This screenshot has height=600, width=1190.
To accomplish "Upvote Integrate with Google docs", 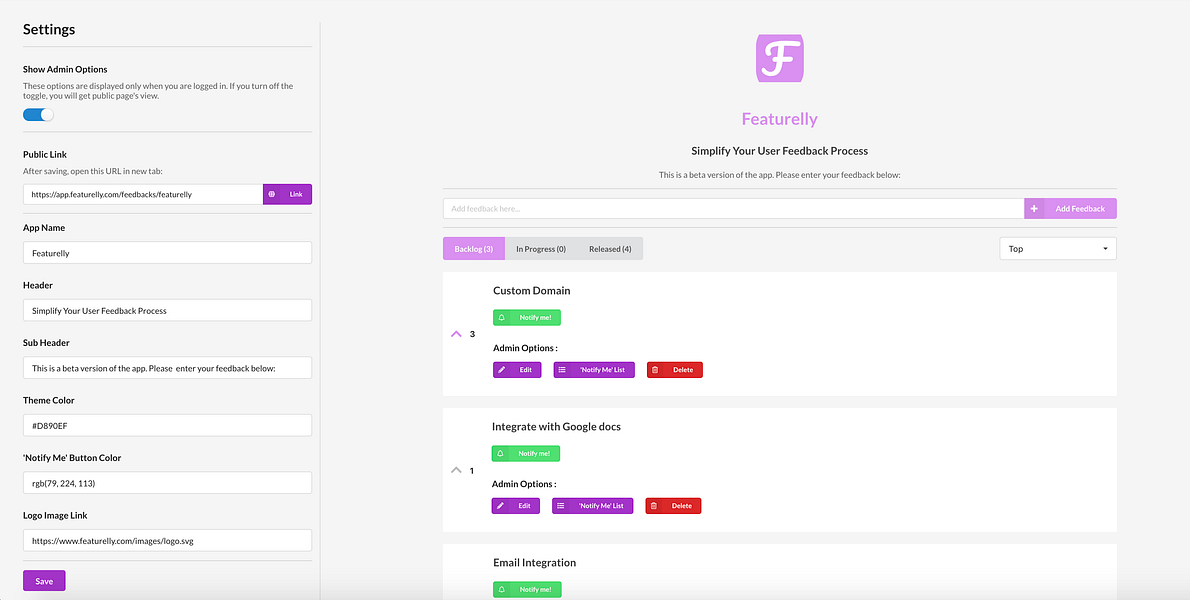I will pos(455,470).
